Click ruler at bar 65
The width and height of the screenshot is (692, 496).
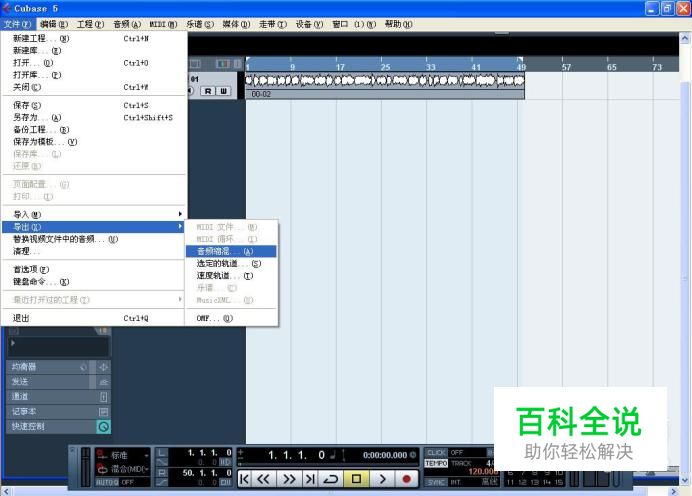tap(611, 67)
